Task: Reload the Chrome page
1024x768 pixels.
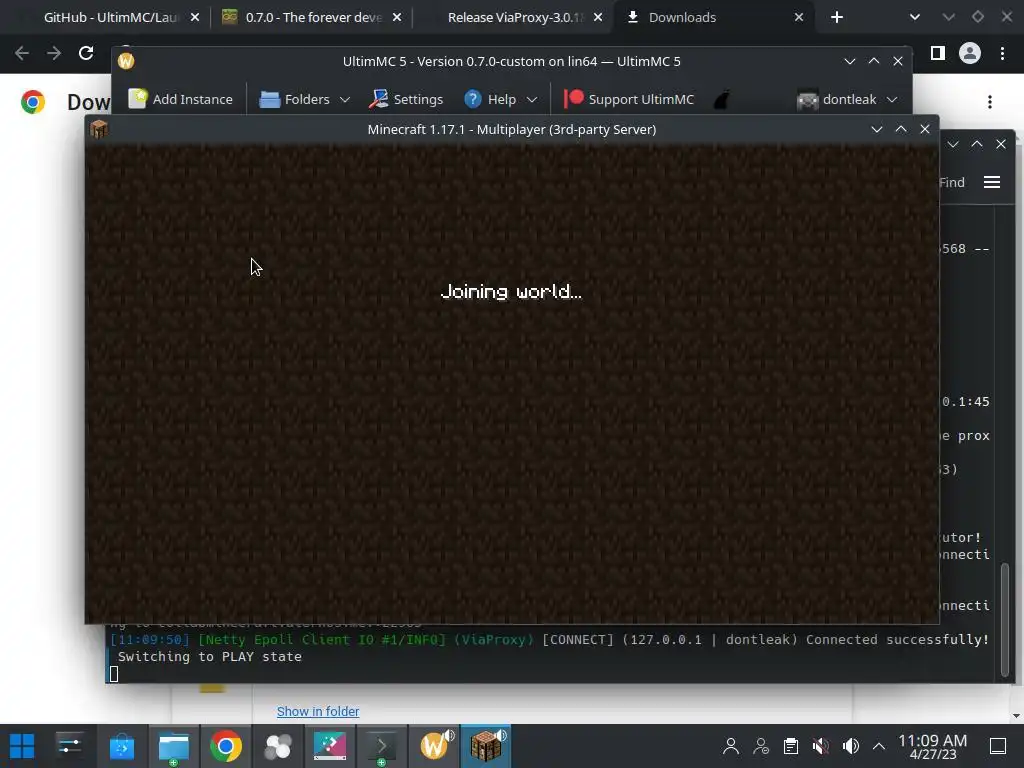Action: point(86,53)
